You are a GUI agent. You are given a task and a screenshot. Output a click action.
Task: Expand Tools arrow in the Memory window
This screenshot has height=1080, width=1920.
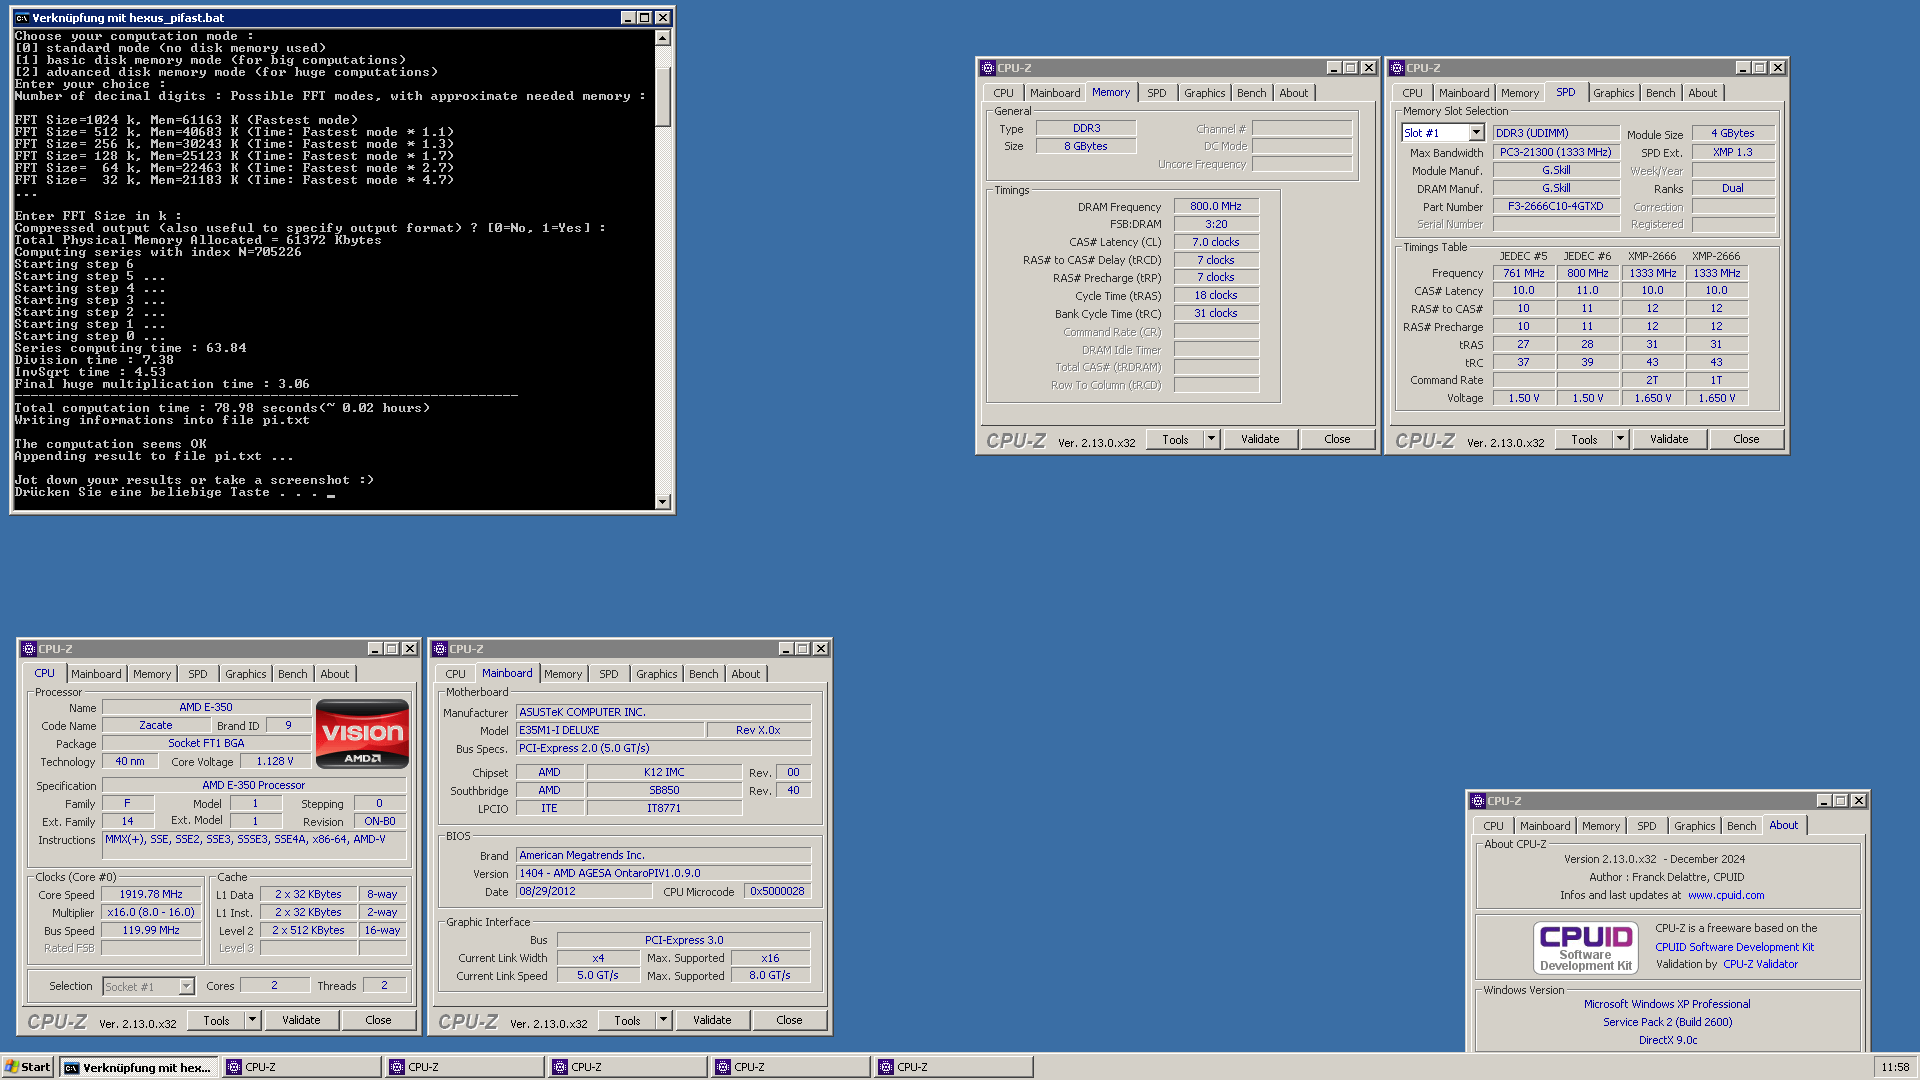coord(1211,439)
